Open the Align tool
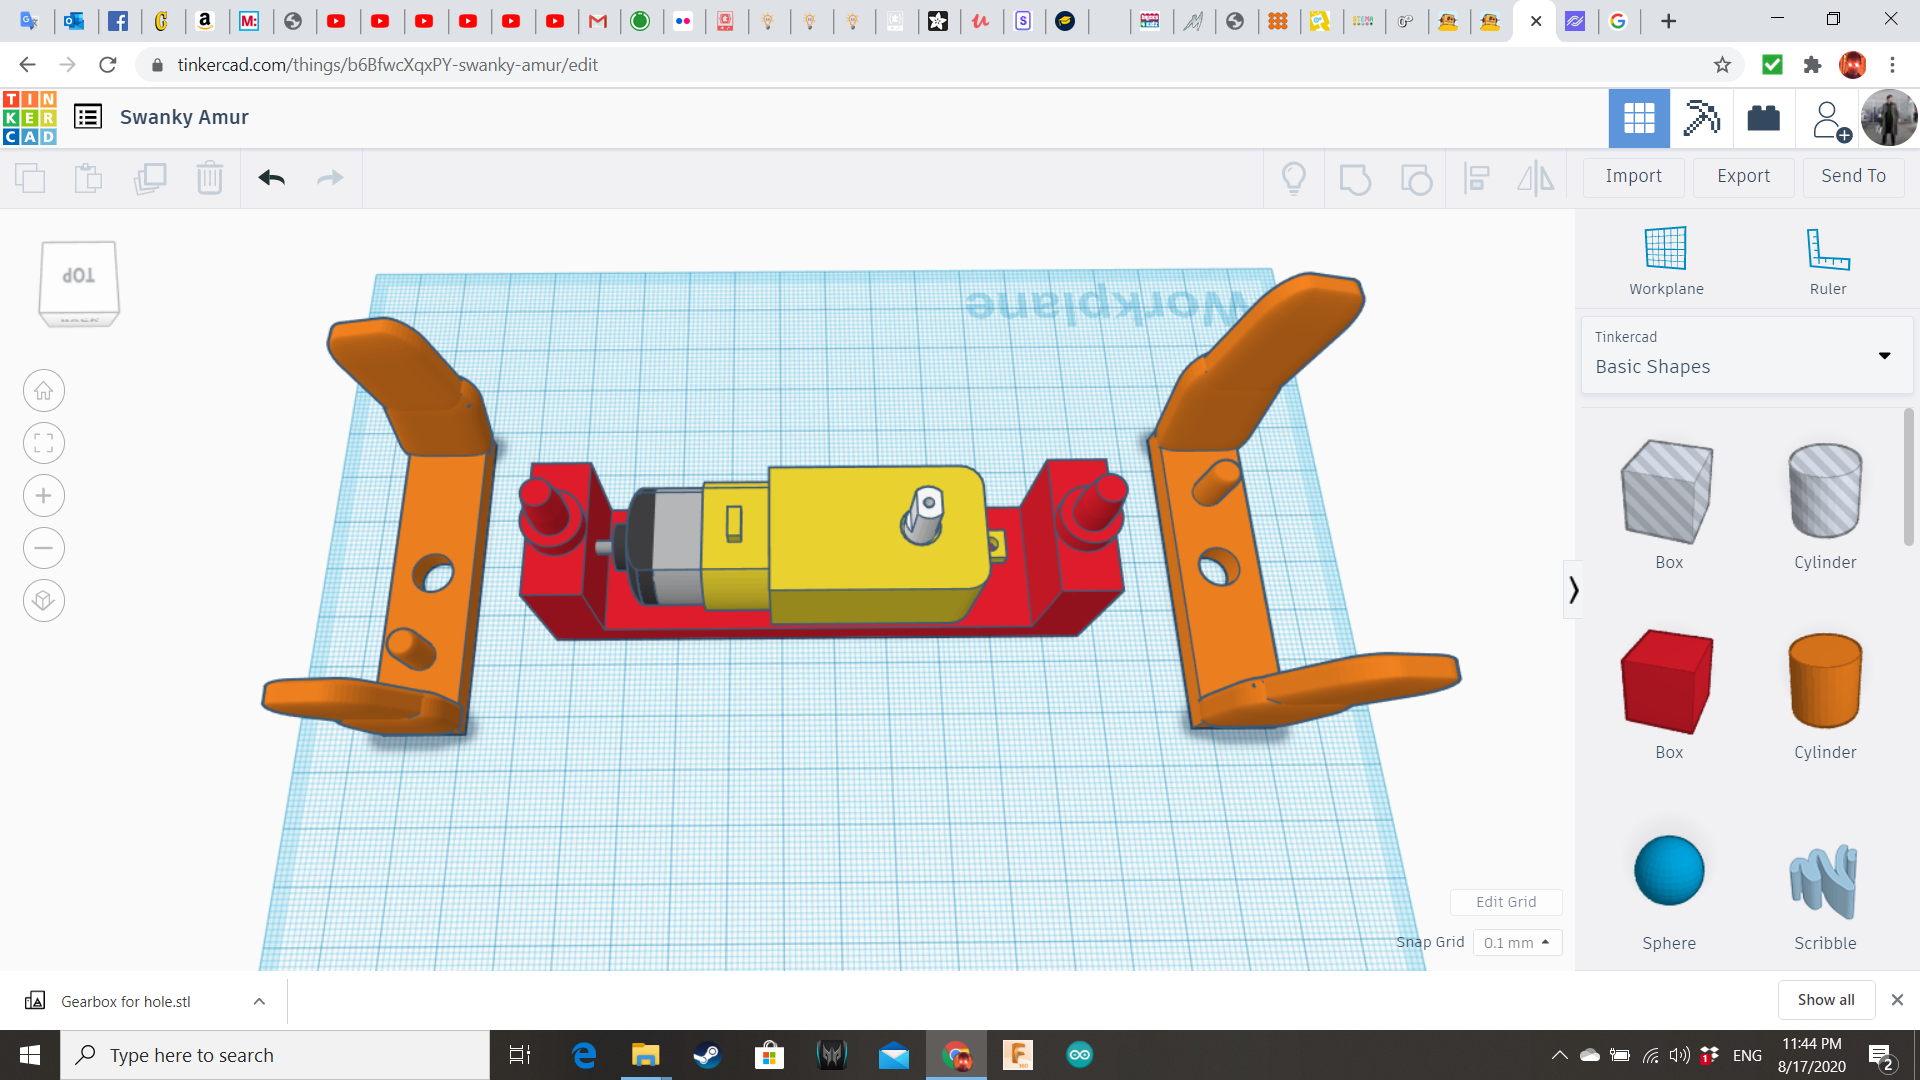This screenshot has width=1920, height=1080. click(x=1477, y=178)
